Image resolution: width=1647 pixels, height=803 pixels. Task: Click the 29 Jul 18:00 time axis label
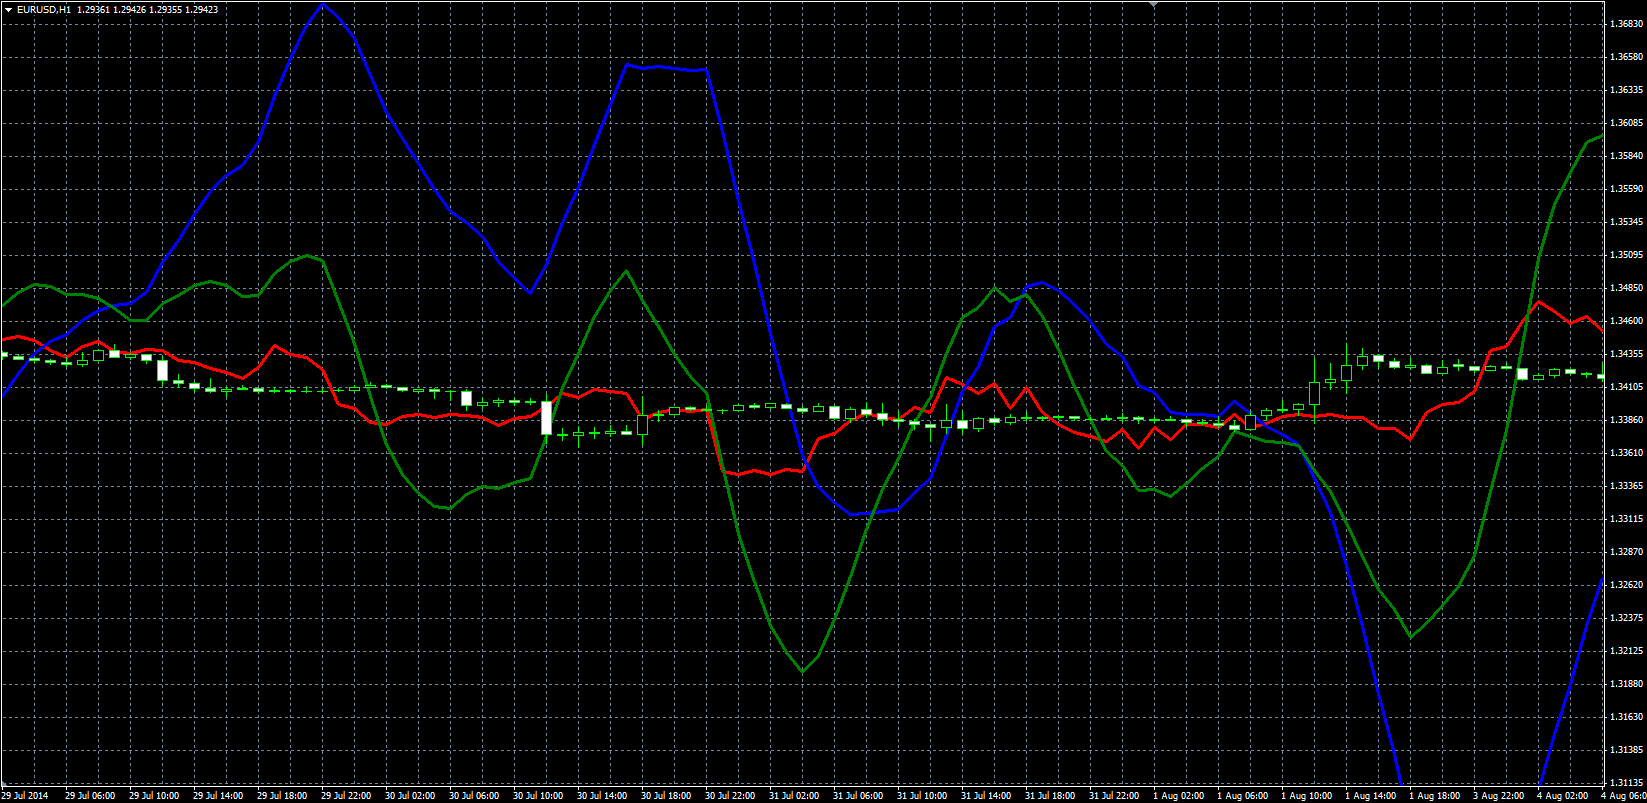pos(282,796)
